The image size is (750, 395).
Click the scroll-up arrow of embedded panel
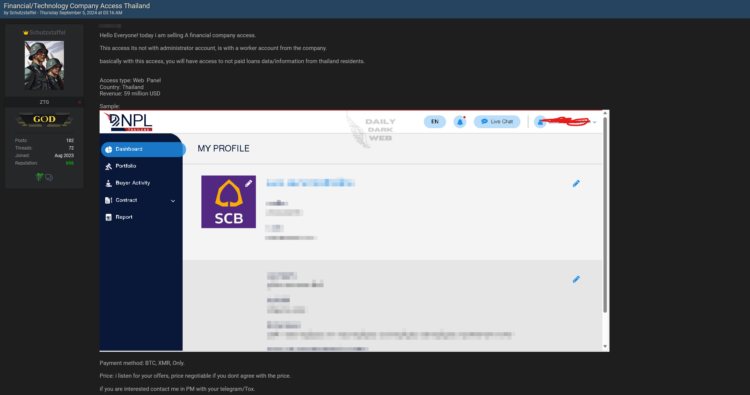[605, 113]
